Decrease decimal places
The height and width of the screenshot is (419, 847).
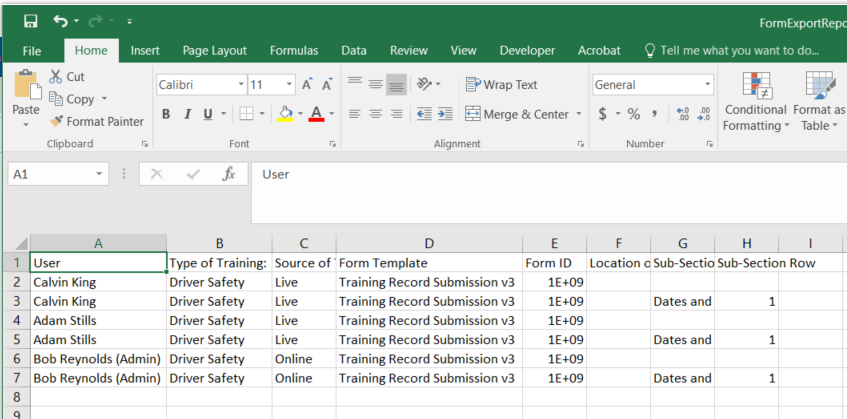tap(703, 114)
